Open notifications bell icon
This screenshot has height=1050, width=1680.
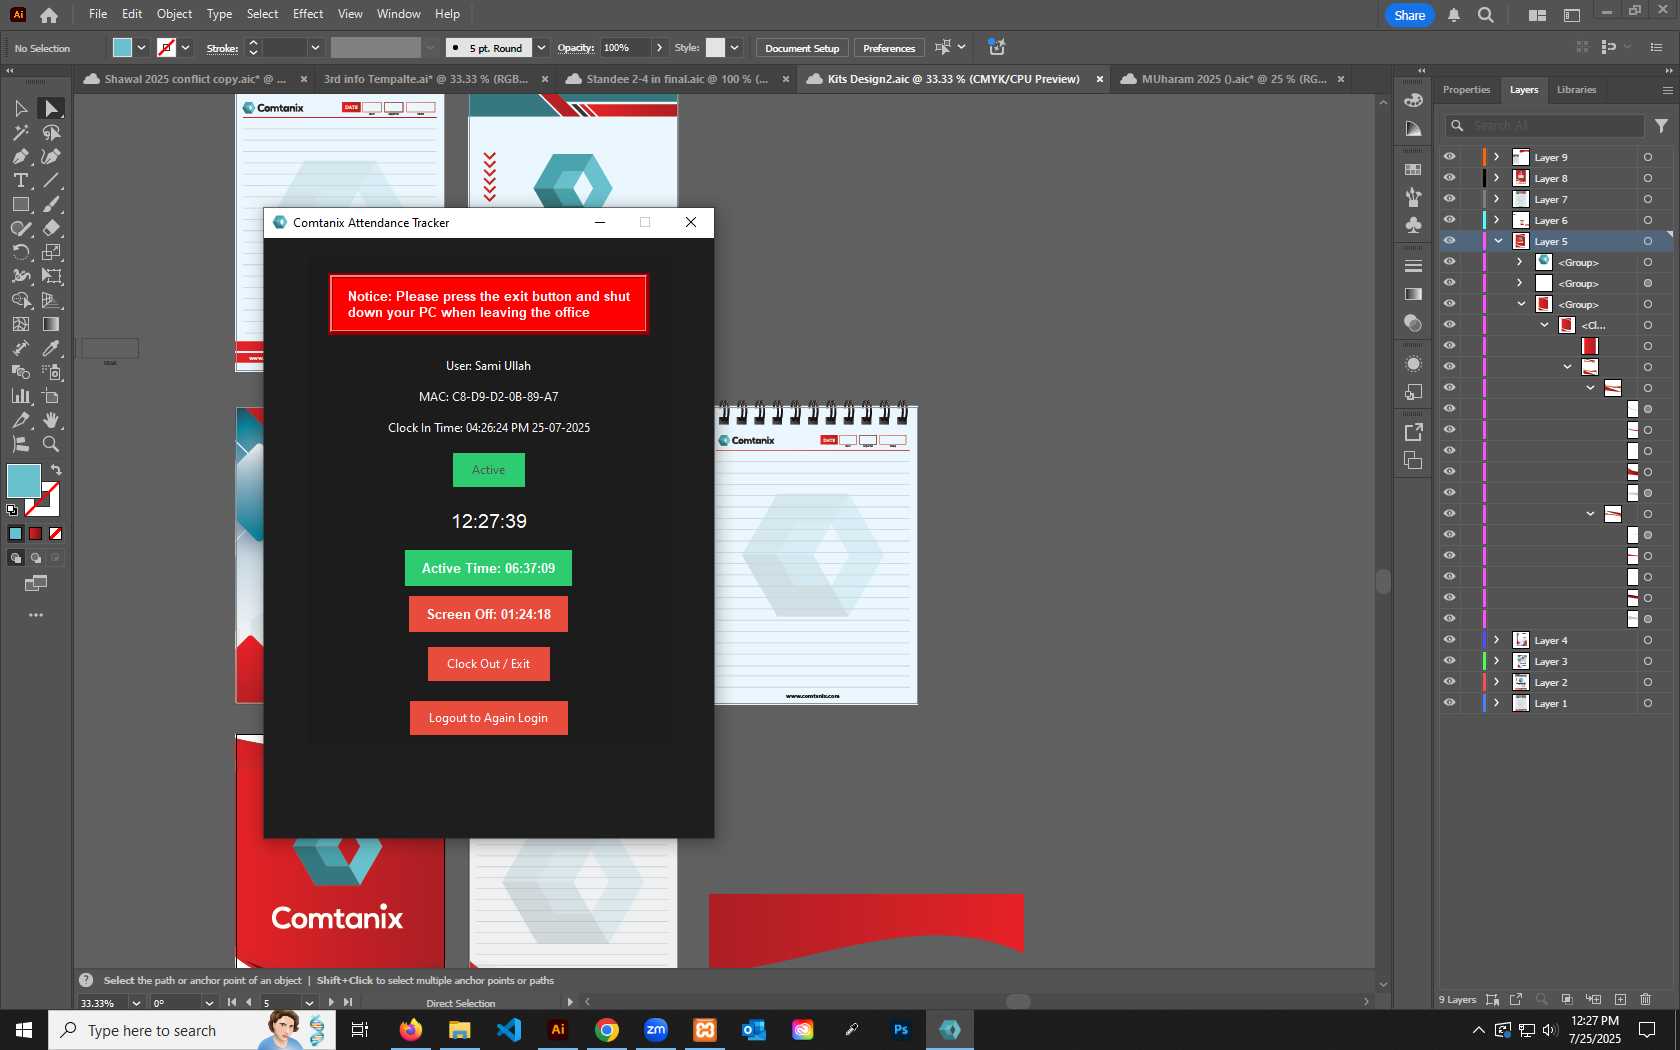(1454, 15)
